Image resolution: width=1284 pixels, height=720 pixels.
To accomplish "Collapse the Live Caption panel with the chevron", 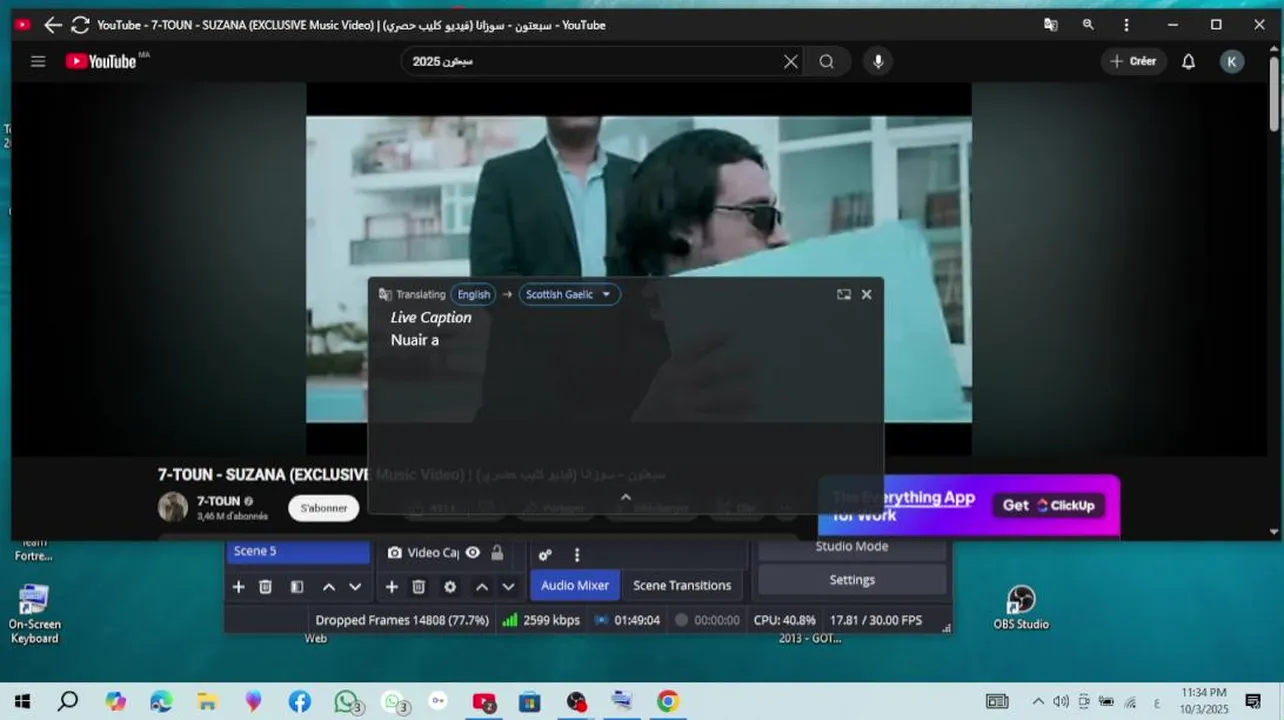I will click(x=626, y=497).
